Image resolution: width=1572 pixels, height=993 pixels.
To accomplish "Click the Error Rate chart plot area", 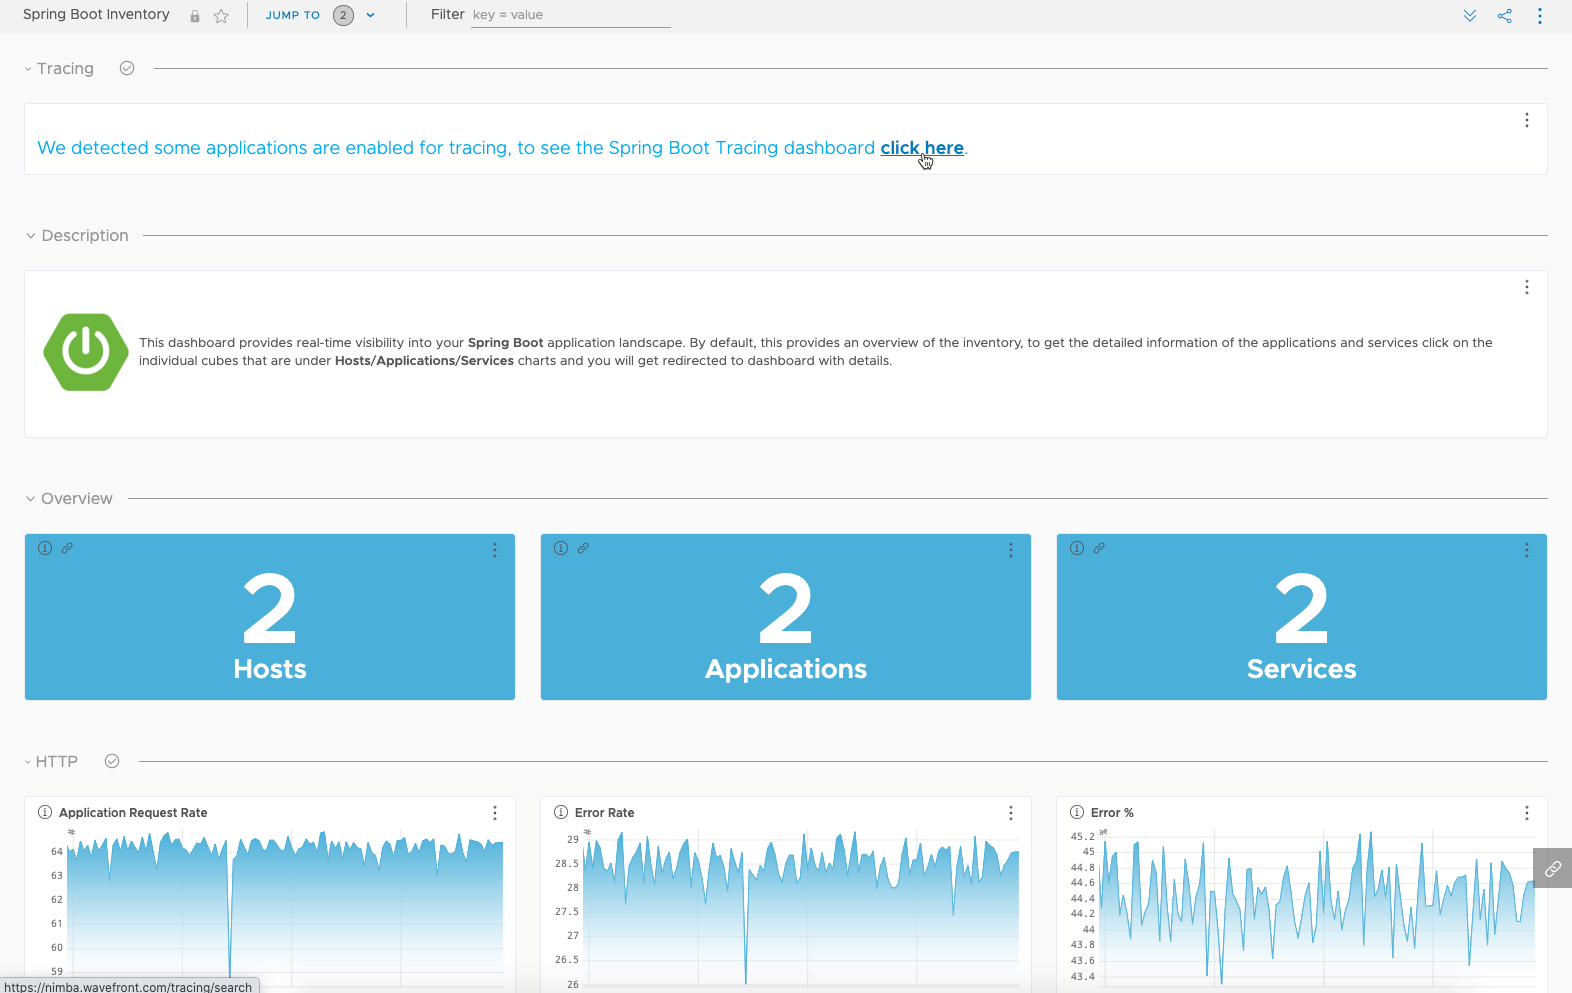I will [x=801, y=908].
